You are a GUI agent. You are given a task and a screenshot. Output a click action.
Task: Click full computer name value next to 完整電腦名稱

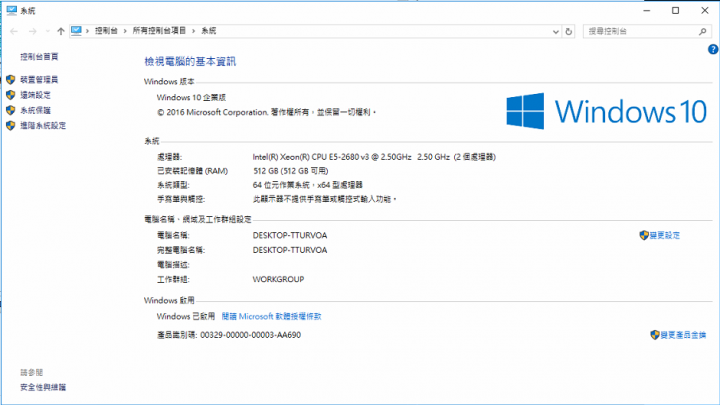point(290,250)
